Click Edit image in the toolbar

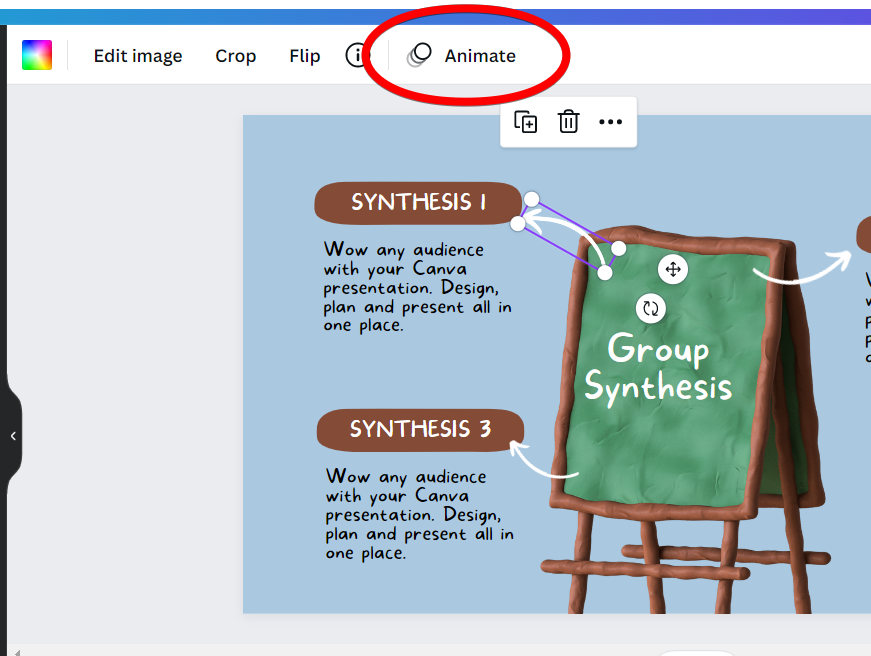pos(138,56)
